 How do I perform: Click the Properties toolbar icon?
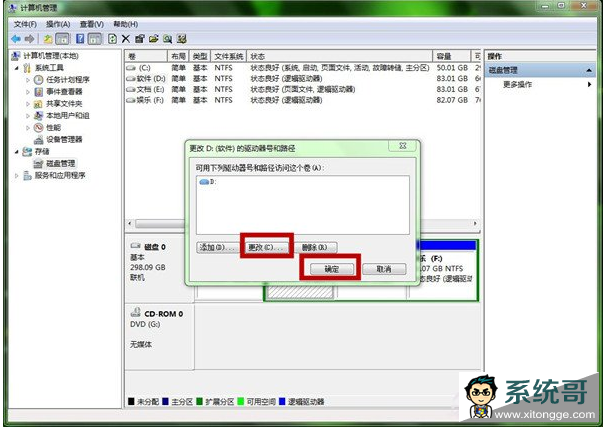click(x=139, y=39)
